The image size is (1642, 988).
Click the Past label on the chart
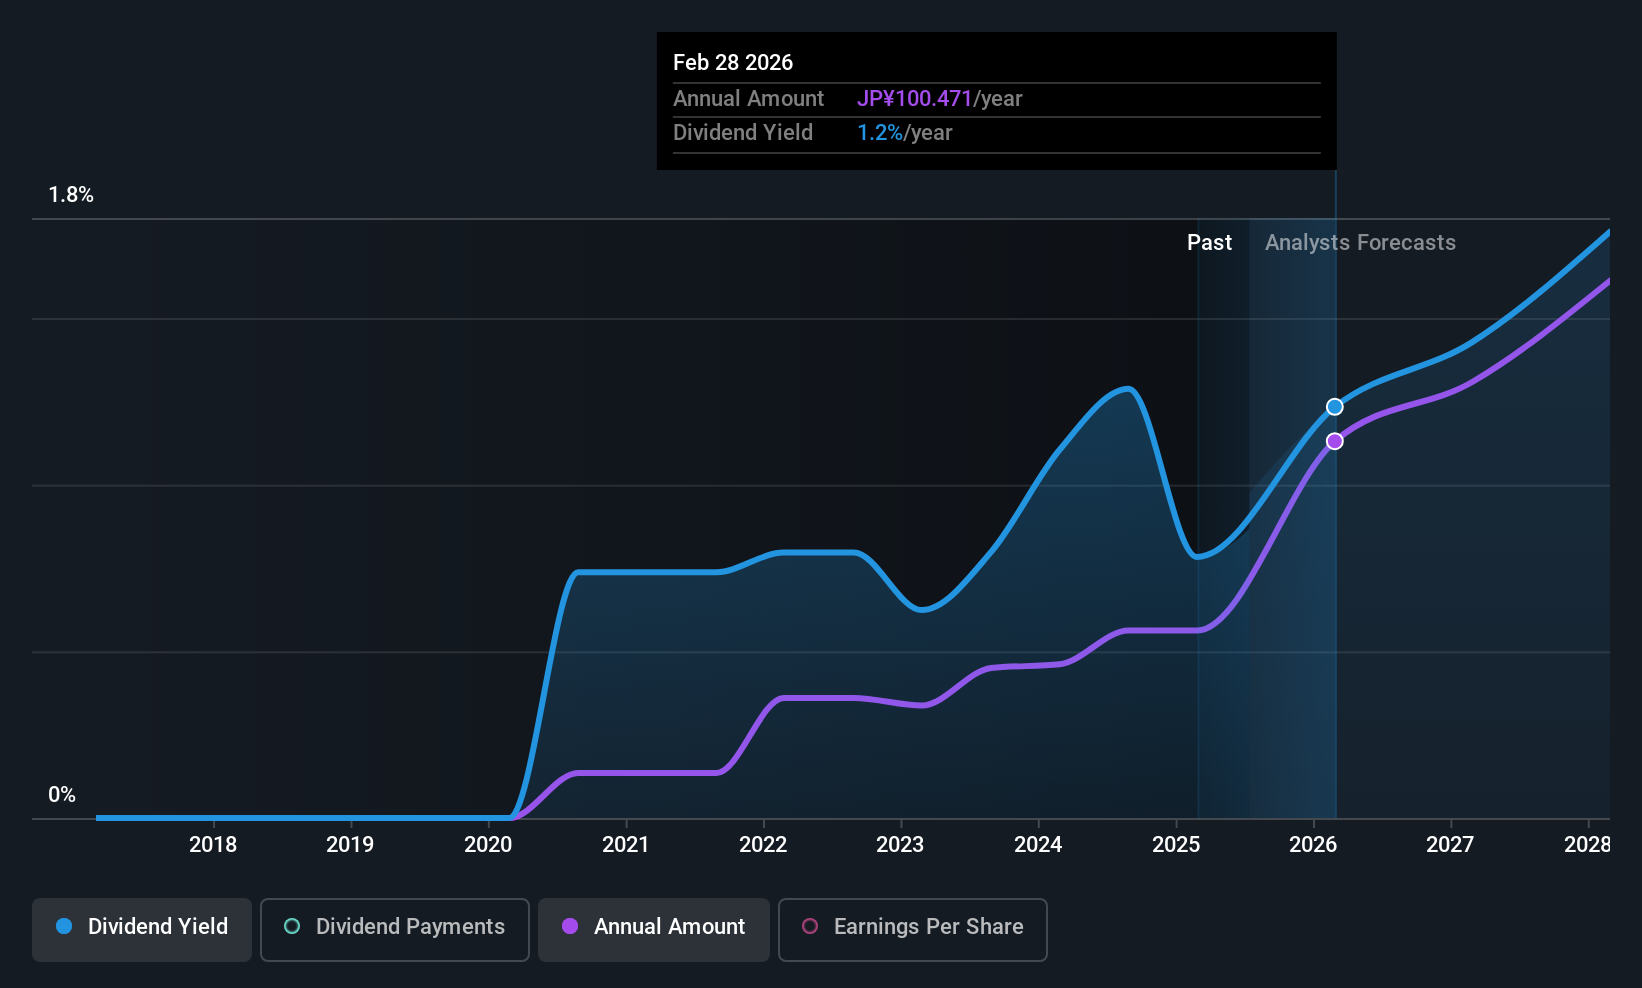[x=1209, y=243]
